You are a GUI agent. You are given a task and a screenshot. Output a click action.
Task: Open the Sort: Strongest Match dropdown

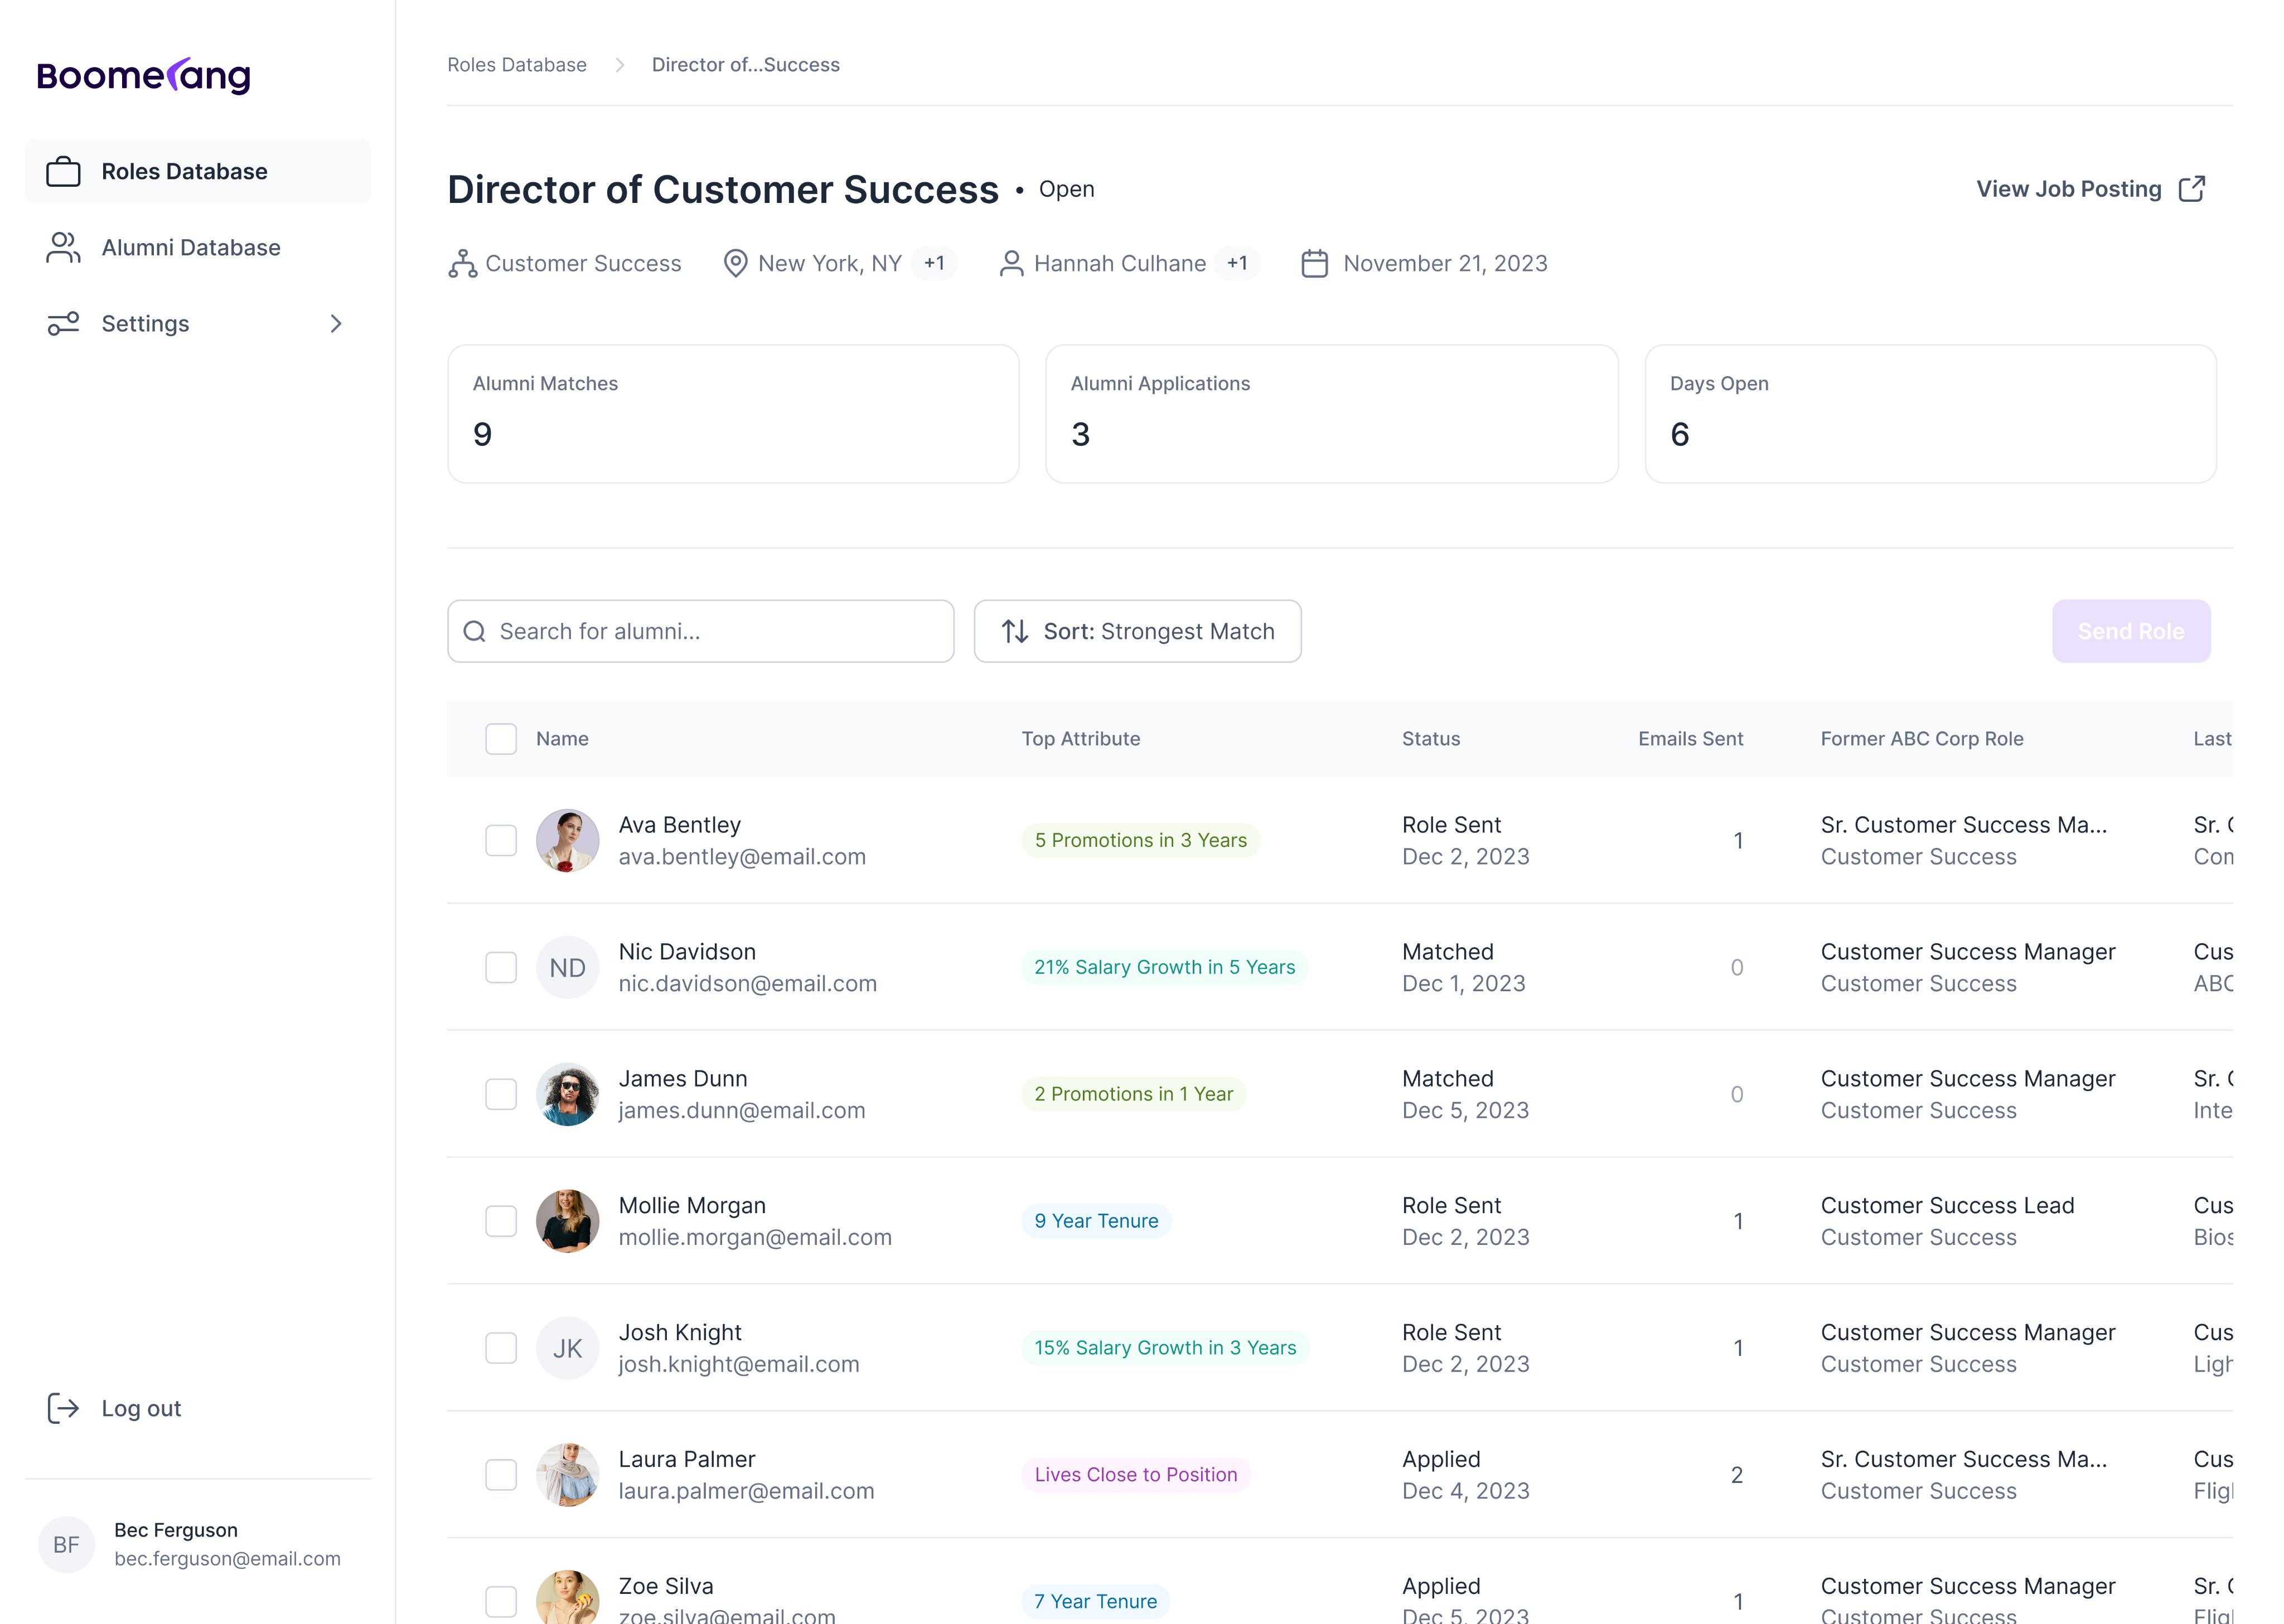[x=1137, y=631]
